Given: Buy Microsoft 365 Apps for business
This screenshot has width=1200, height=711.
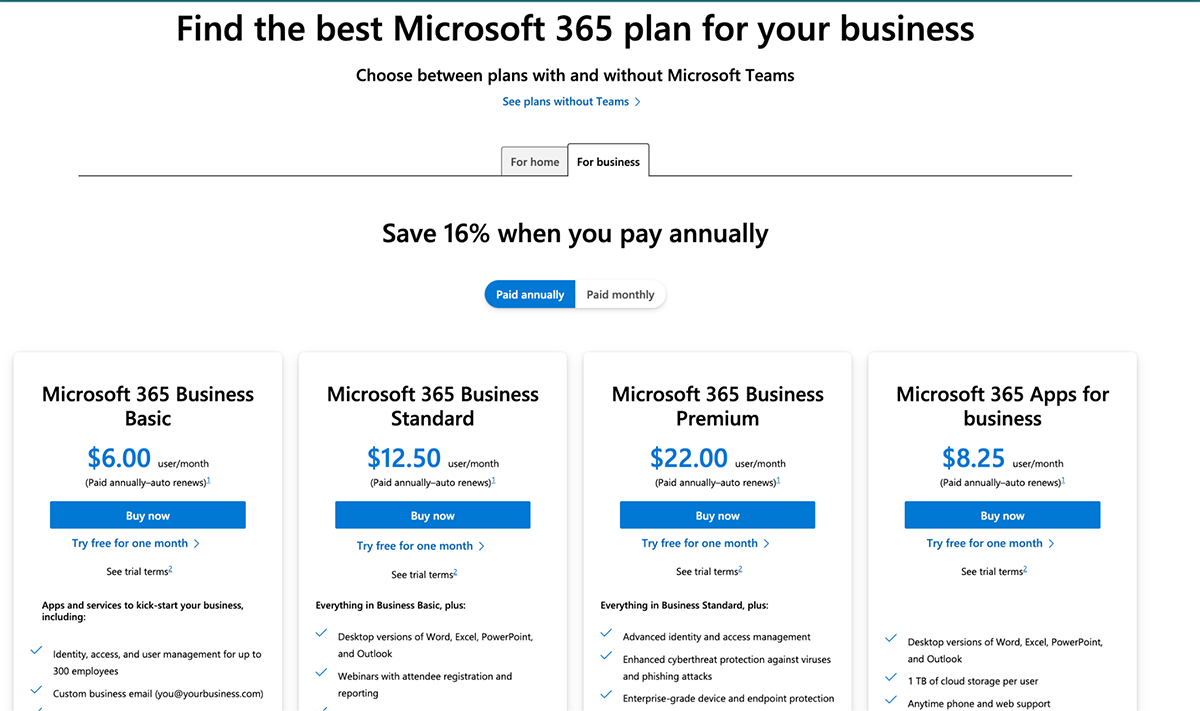Looking at the screenshot, I should pos(1002,514).
